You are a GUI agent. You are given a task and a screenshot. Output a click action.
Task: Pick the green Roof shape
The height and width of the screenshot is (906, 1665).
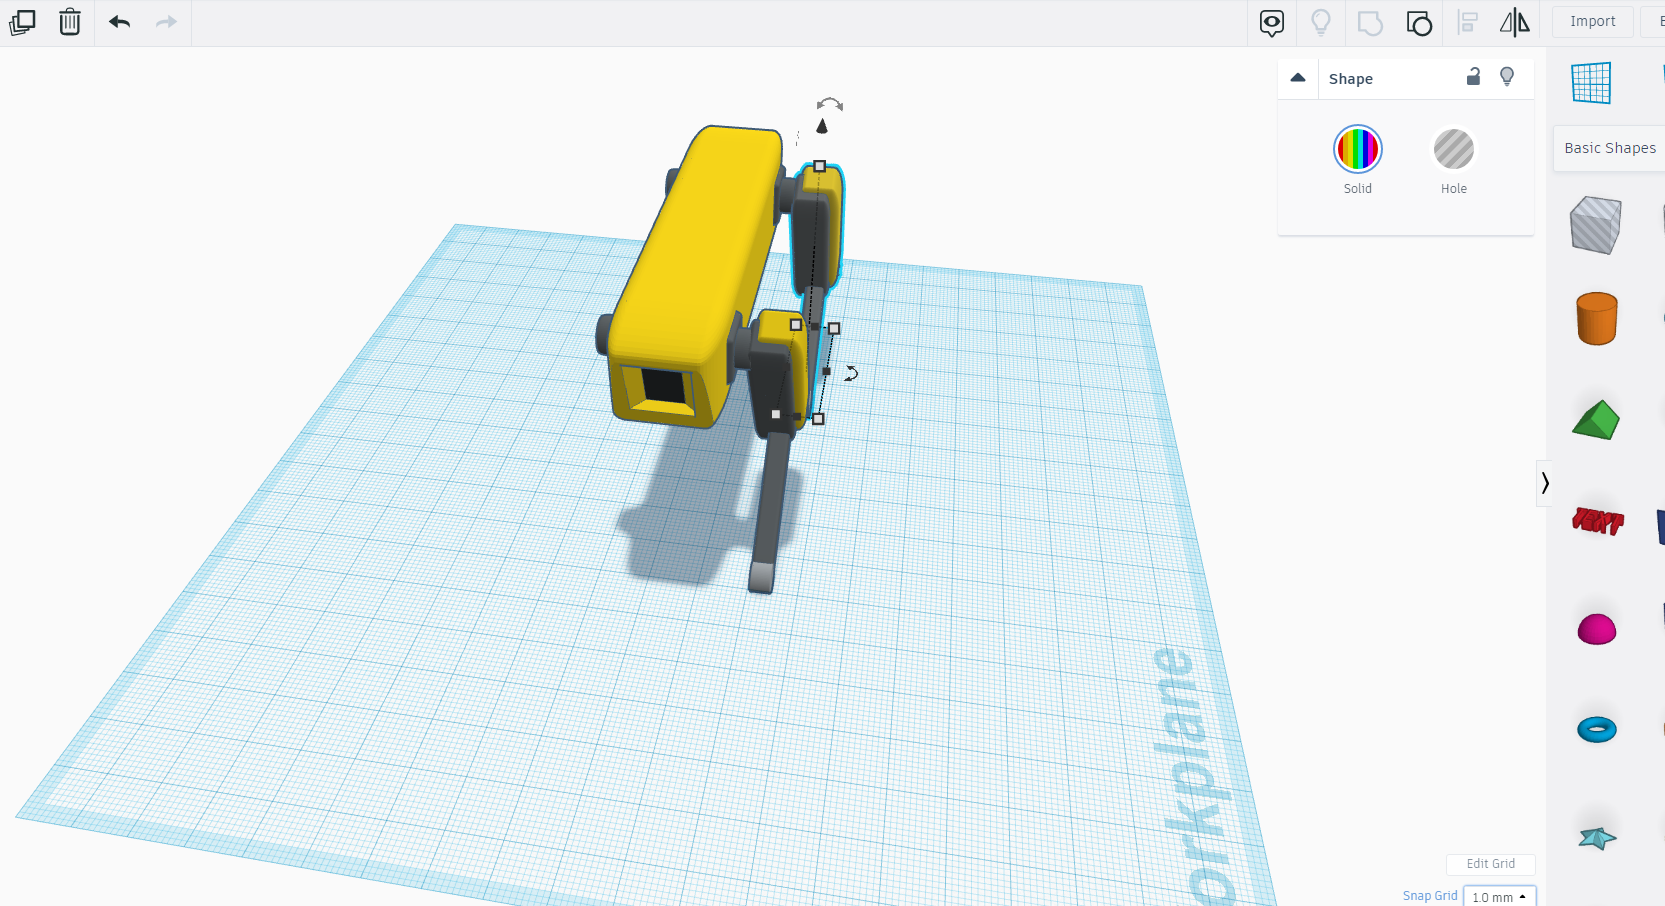point(1596,420)
